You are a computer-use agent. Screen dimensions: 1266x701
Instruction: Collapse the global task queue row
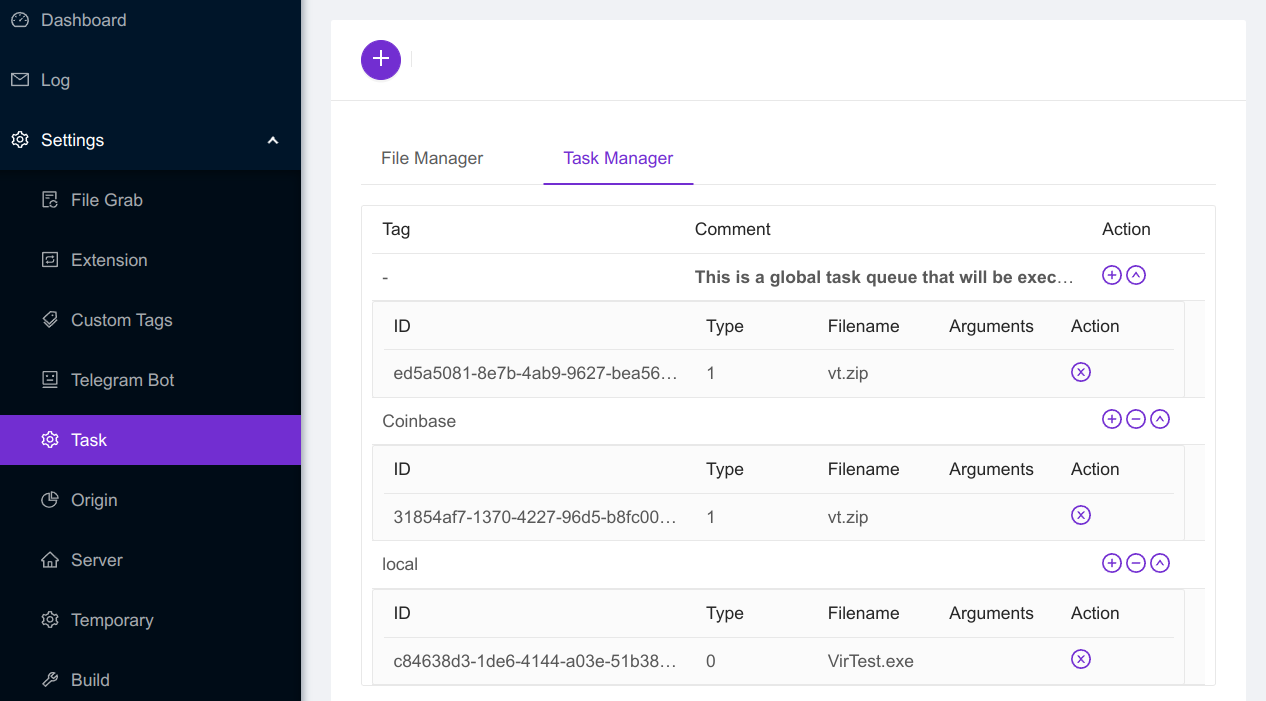[1136, 275]
